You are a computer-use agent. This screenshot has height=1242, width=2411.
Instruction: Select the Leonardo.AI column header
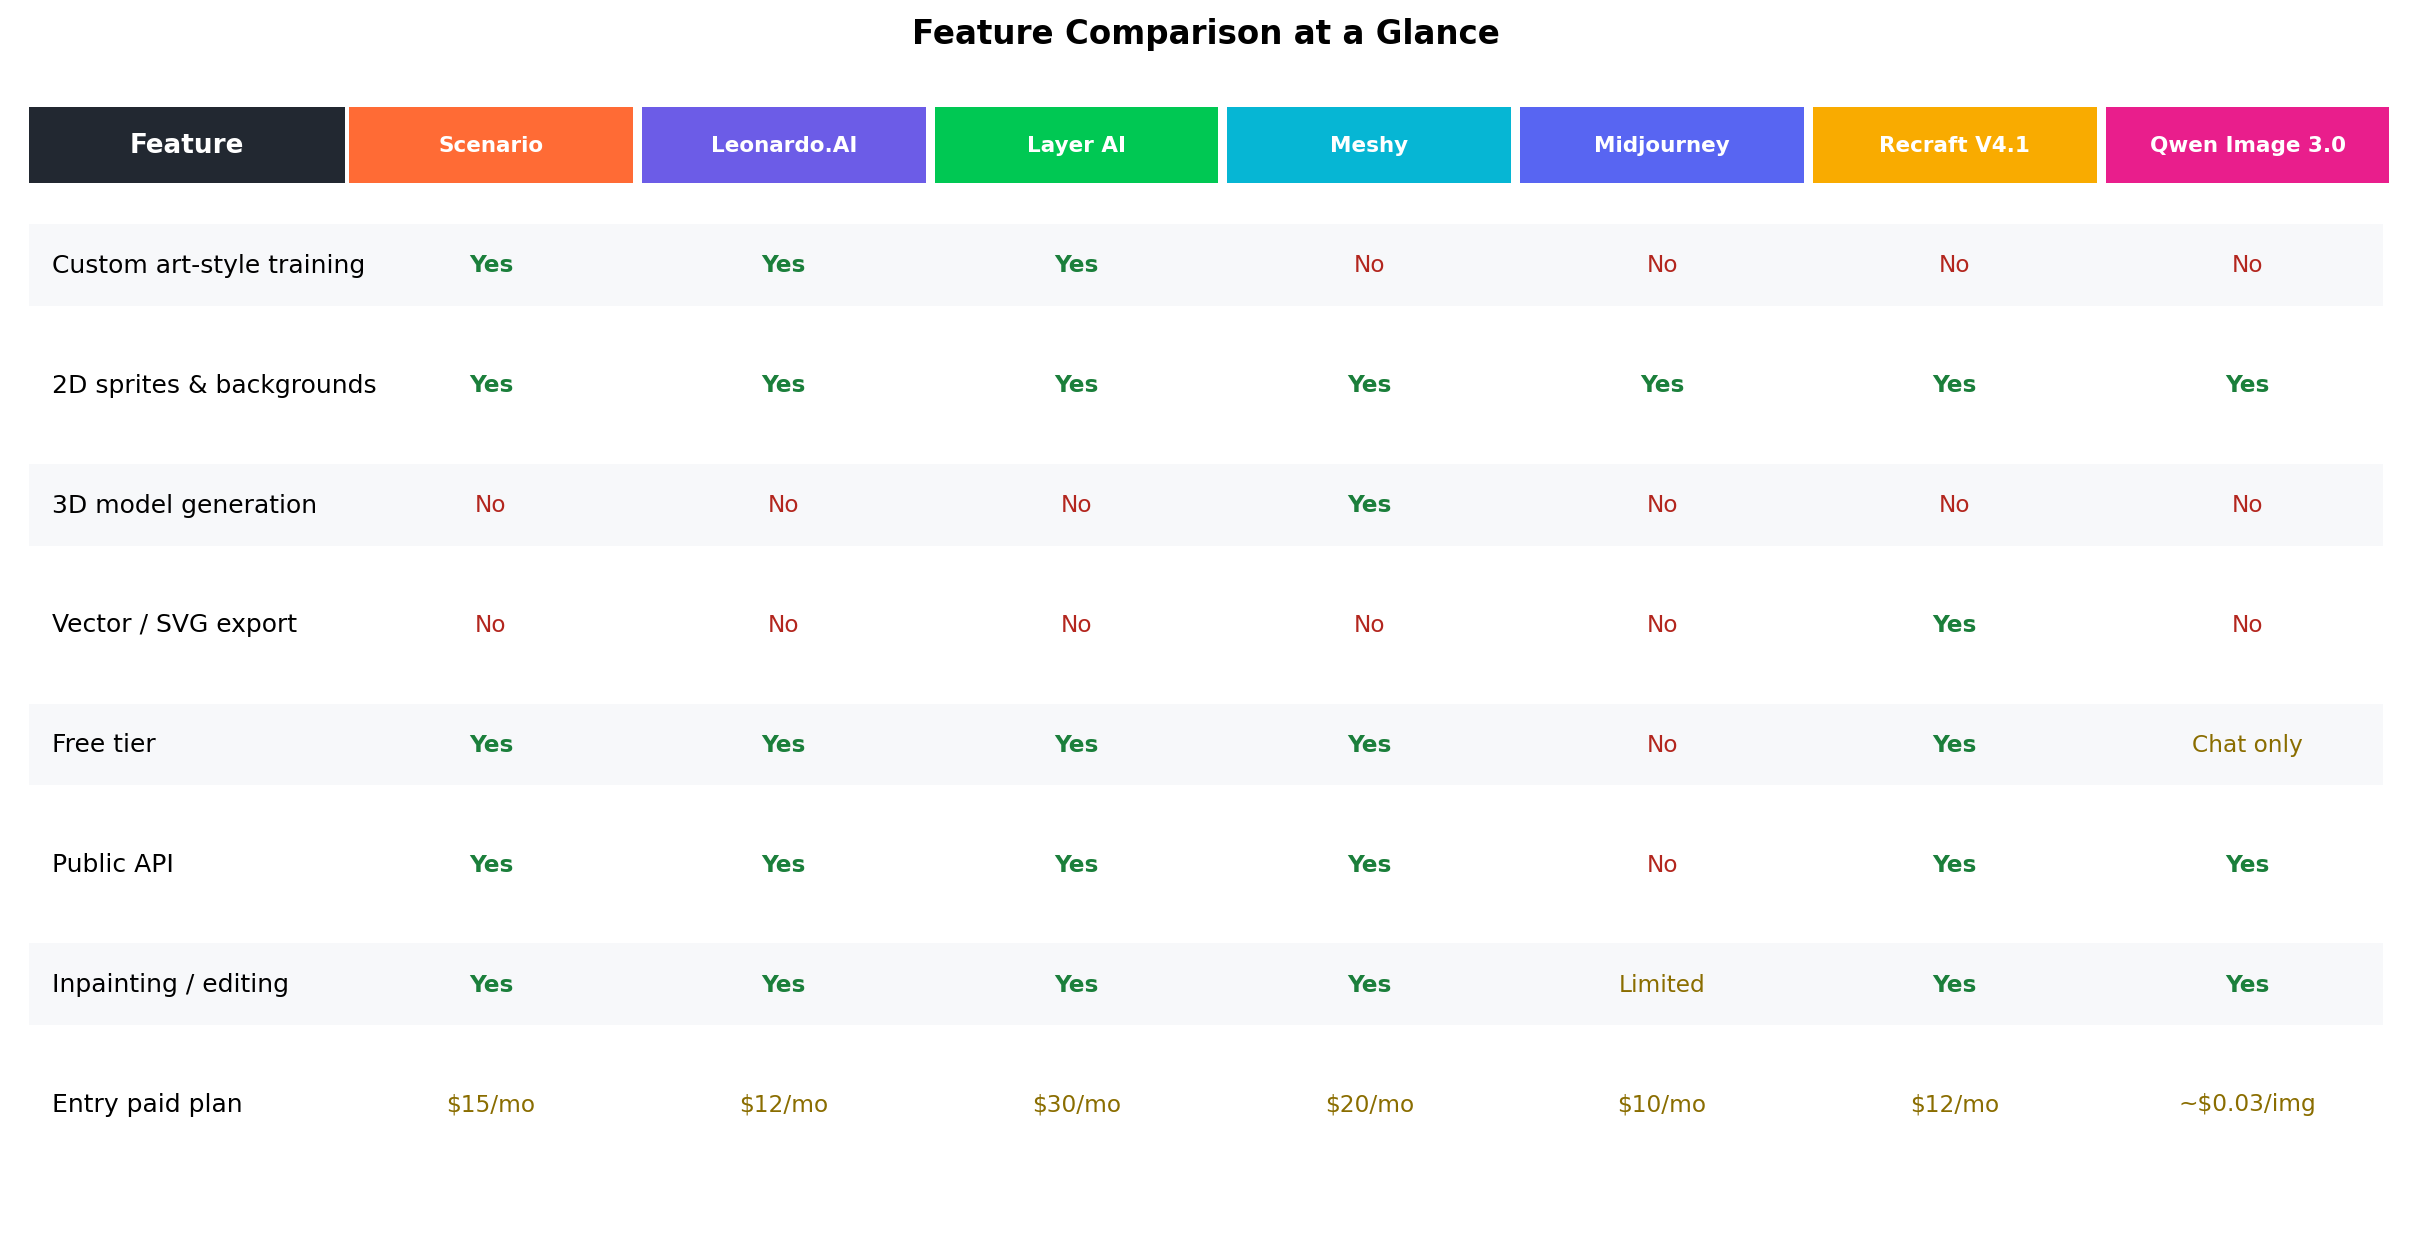(784, 145)
